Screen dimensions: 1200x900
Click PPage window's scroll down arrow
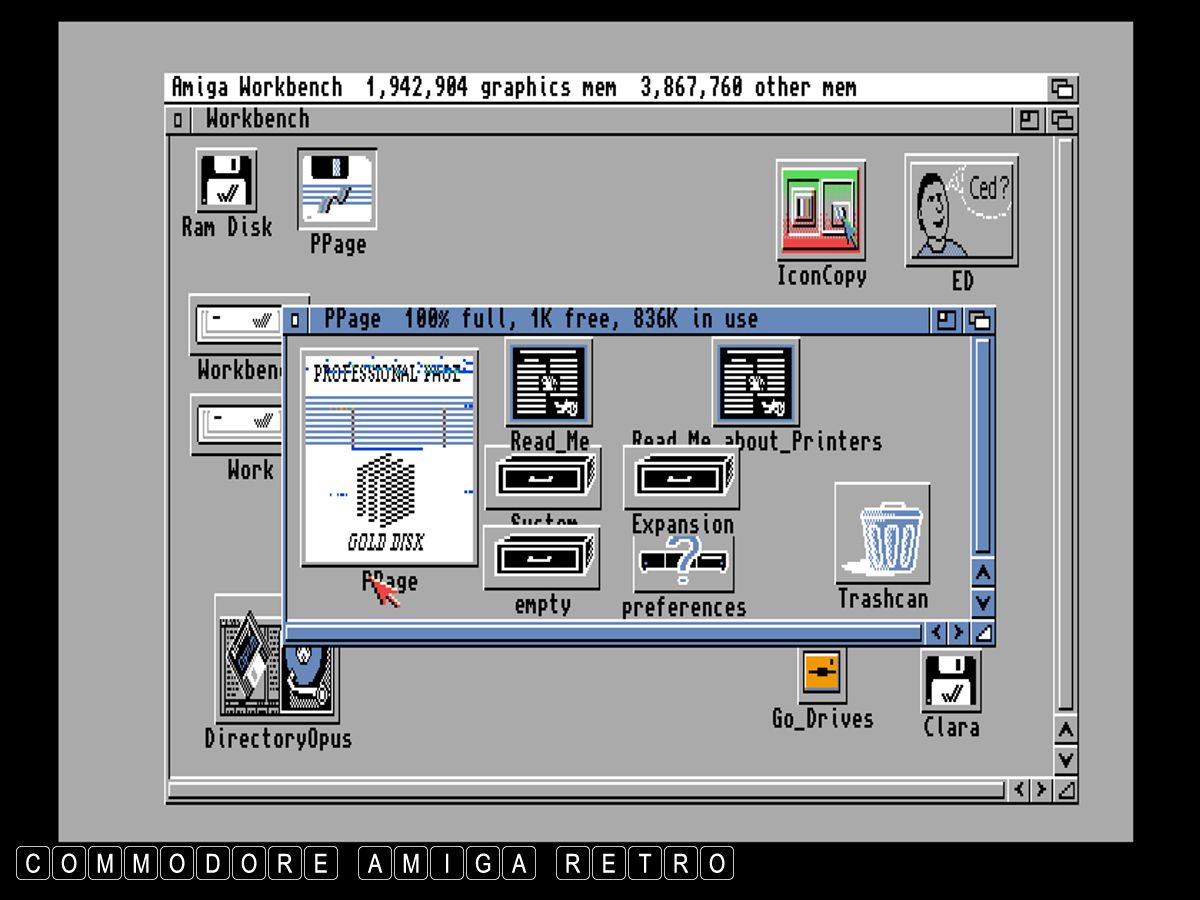[983, 602]
